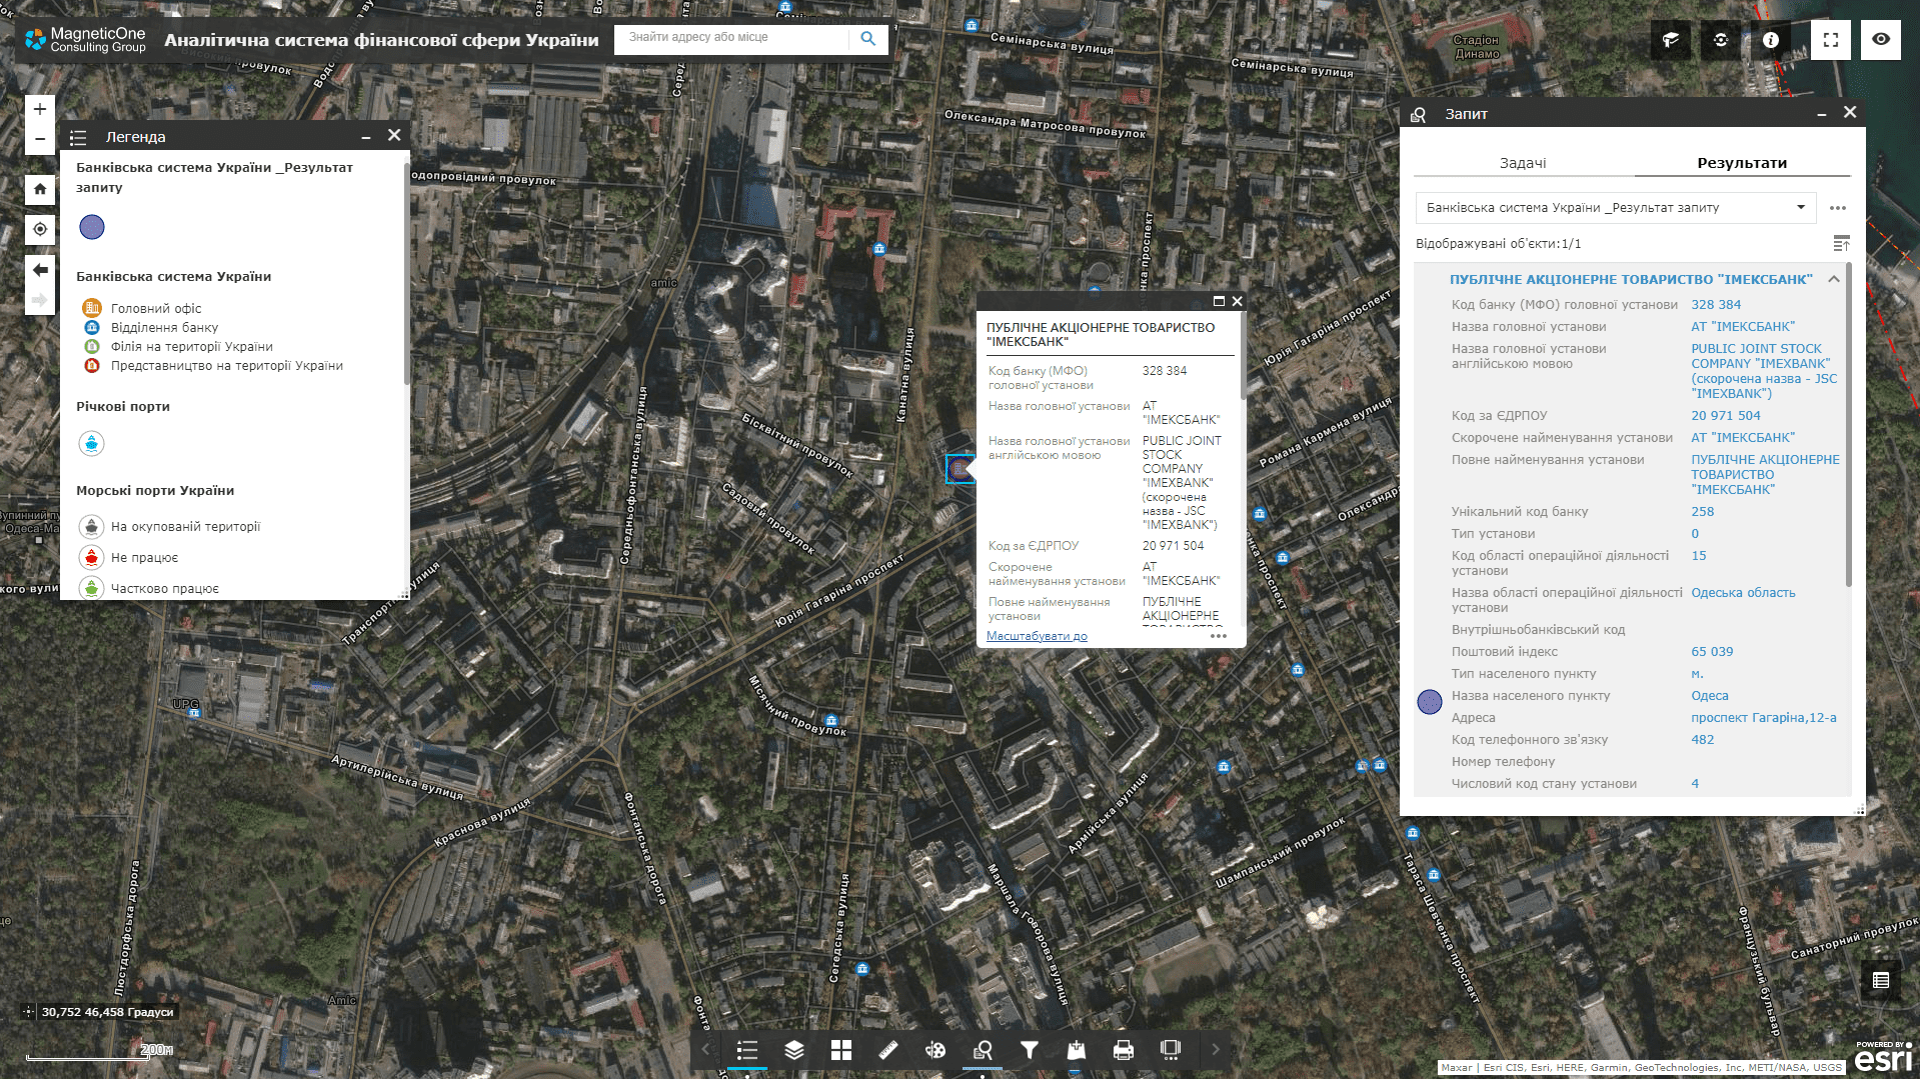
Task: Open the Measurement ruler widget
Action: (x=888, y=1050)
